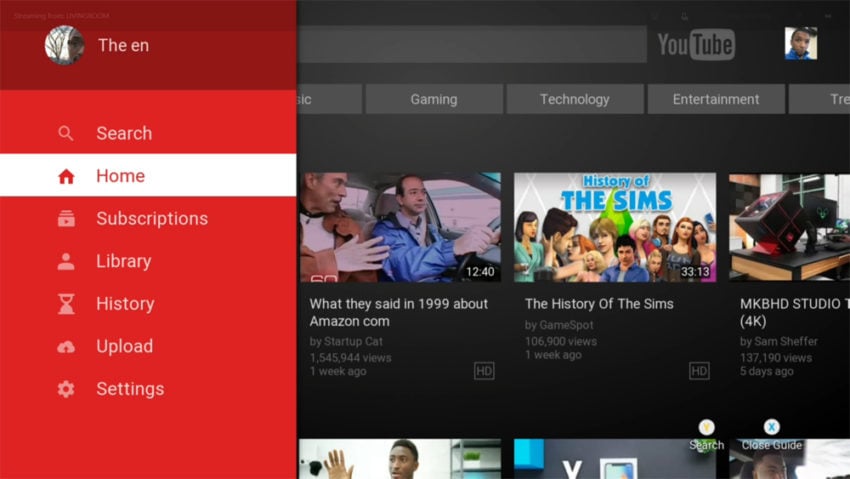Click the Settings gear icon

point(66,389)
